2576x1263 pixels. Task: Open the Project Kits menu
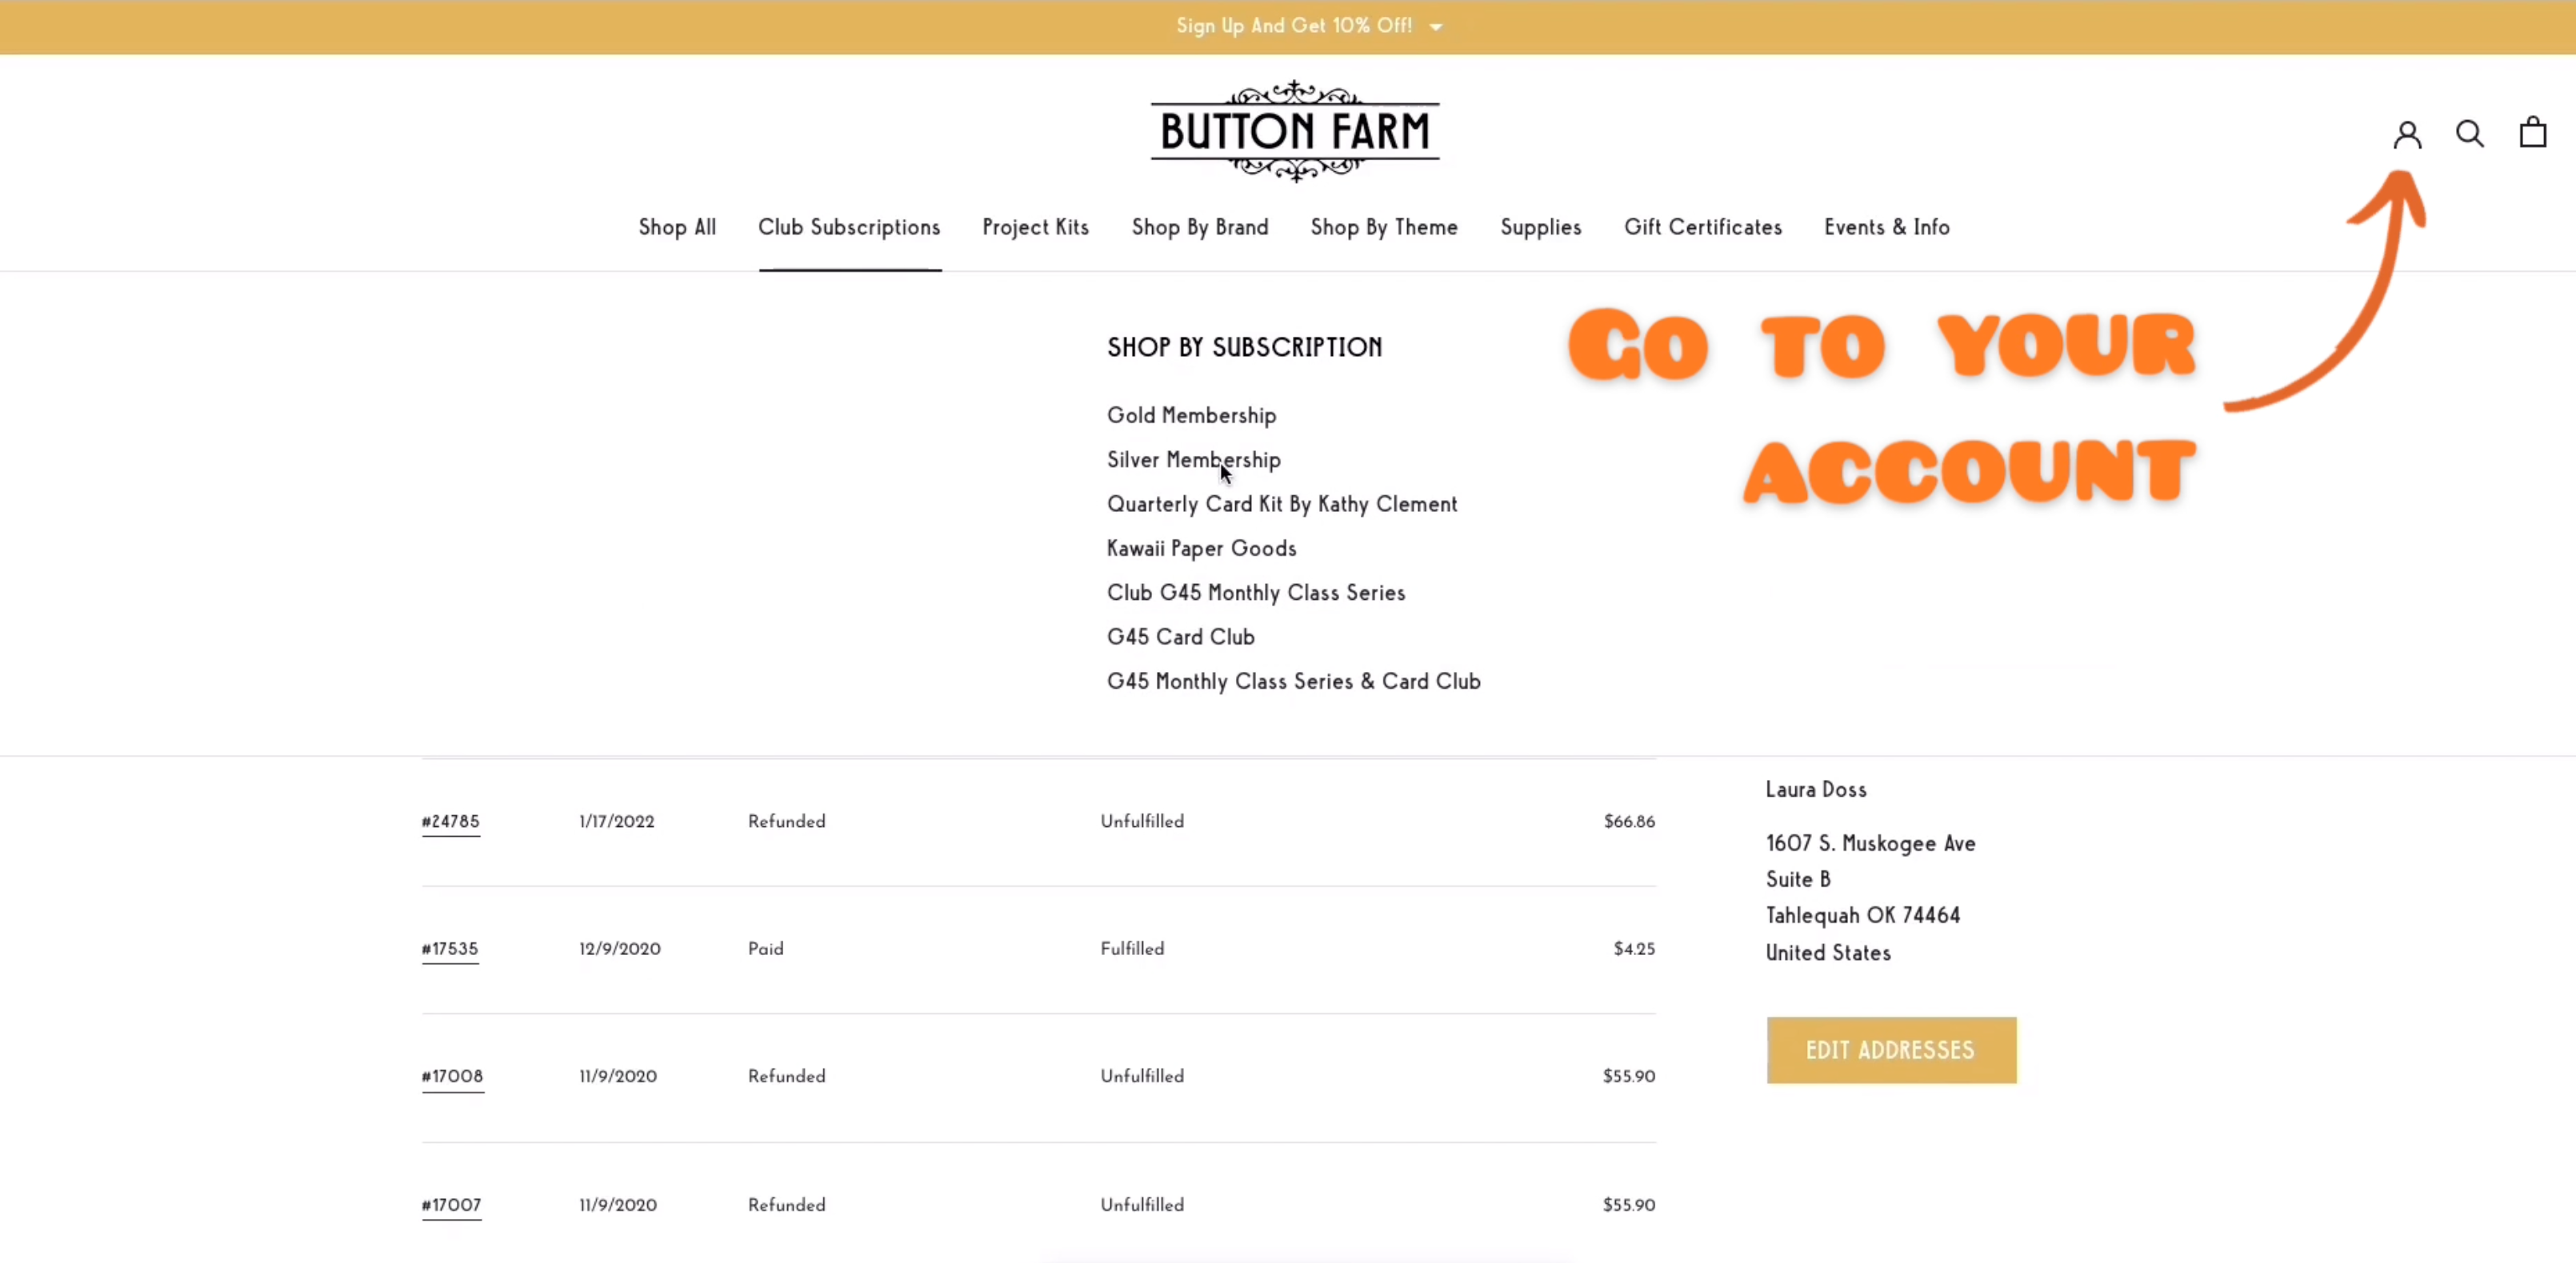1035,227
